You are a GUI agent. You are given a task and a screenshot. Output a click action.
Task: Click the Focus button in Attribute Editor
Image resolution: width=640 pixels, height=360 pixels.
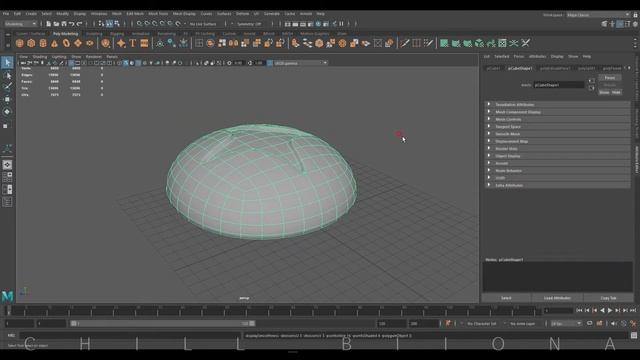coord(610,78)
